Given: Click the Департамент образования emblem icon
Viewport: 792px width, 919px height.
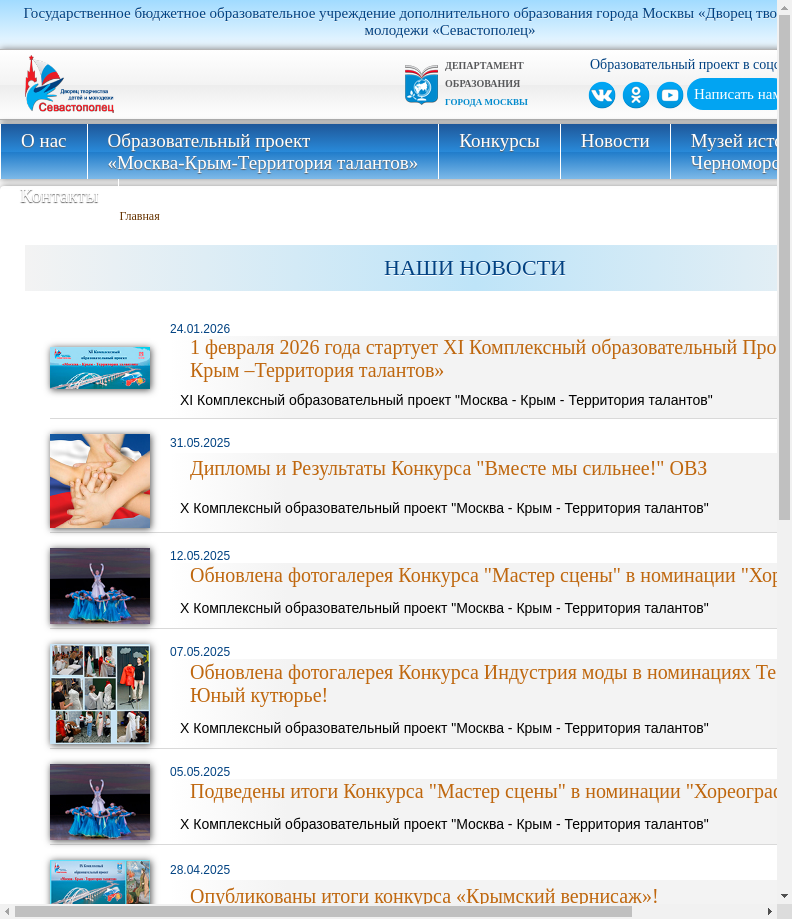Looking at the screenshot, I should (x=421, y=84).
